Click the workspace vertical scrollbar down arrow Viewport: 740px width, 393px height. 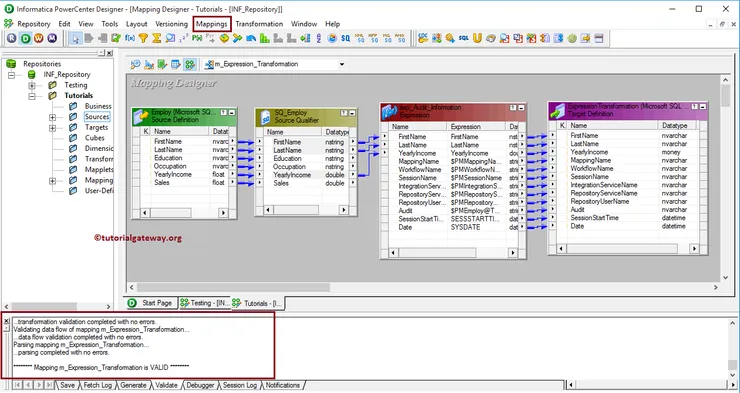click(x=725, y=278)
